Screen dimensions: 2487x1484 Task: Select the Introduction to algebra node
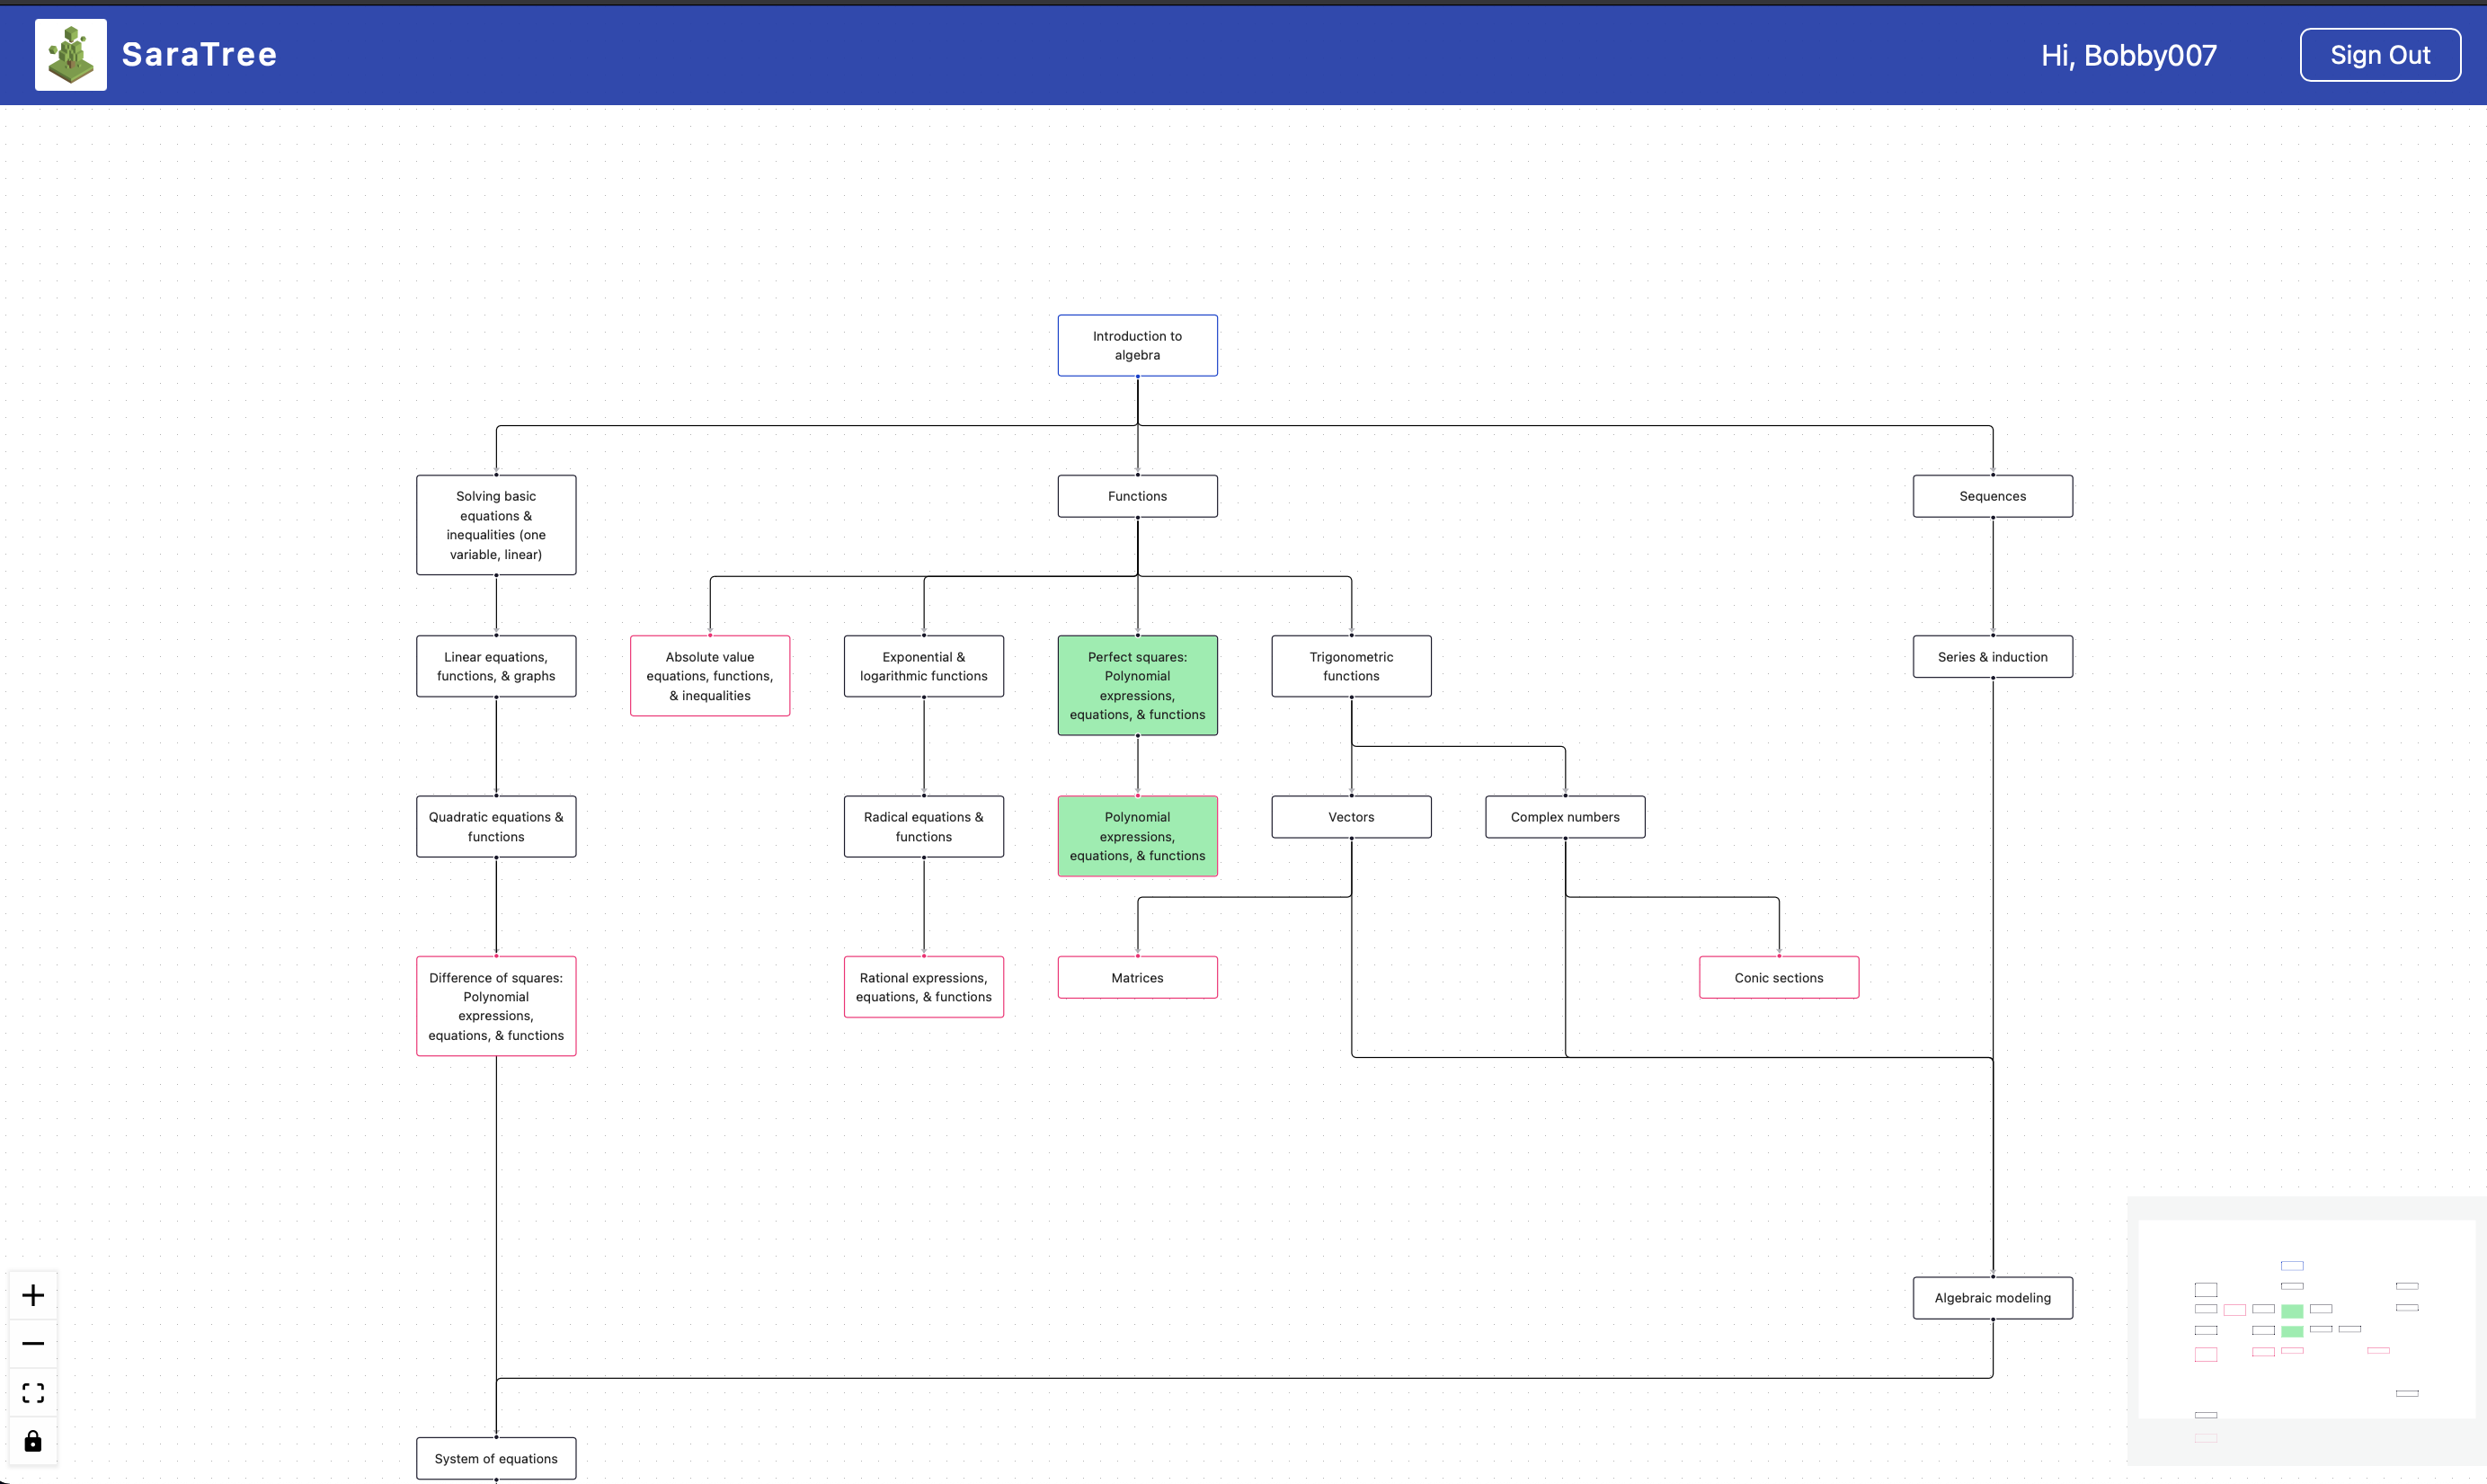pos(1137,345)
